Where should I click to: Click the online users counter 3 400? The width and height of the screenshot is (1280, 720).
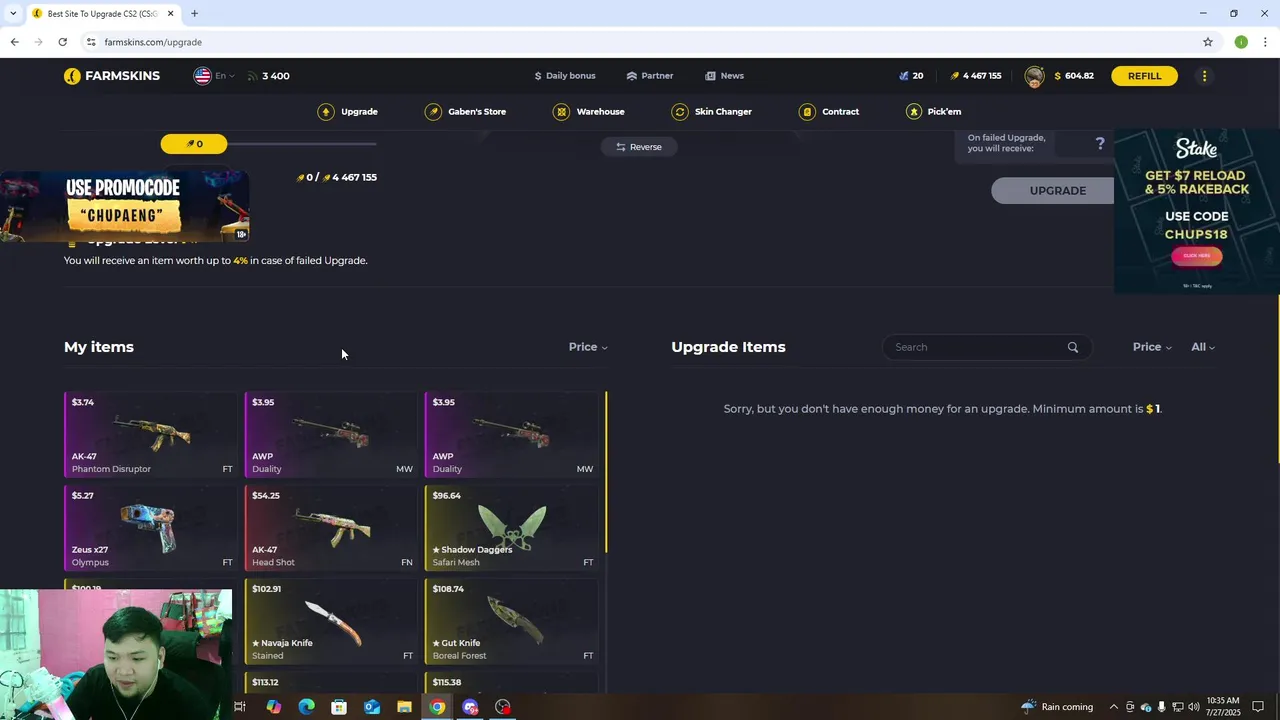[269, 76]
